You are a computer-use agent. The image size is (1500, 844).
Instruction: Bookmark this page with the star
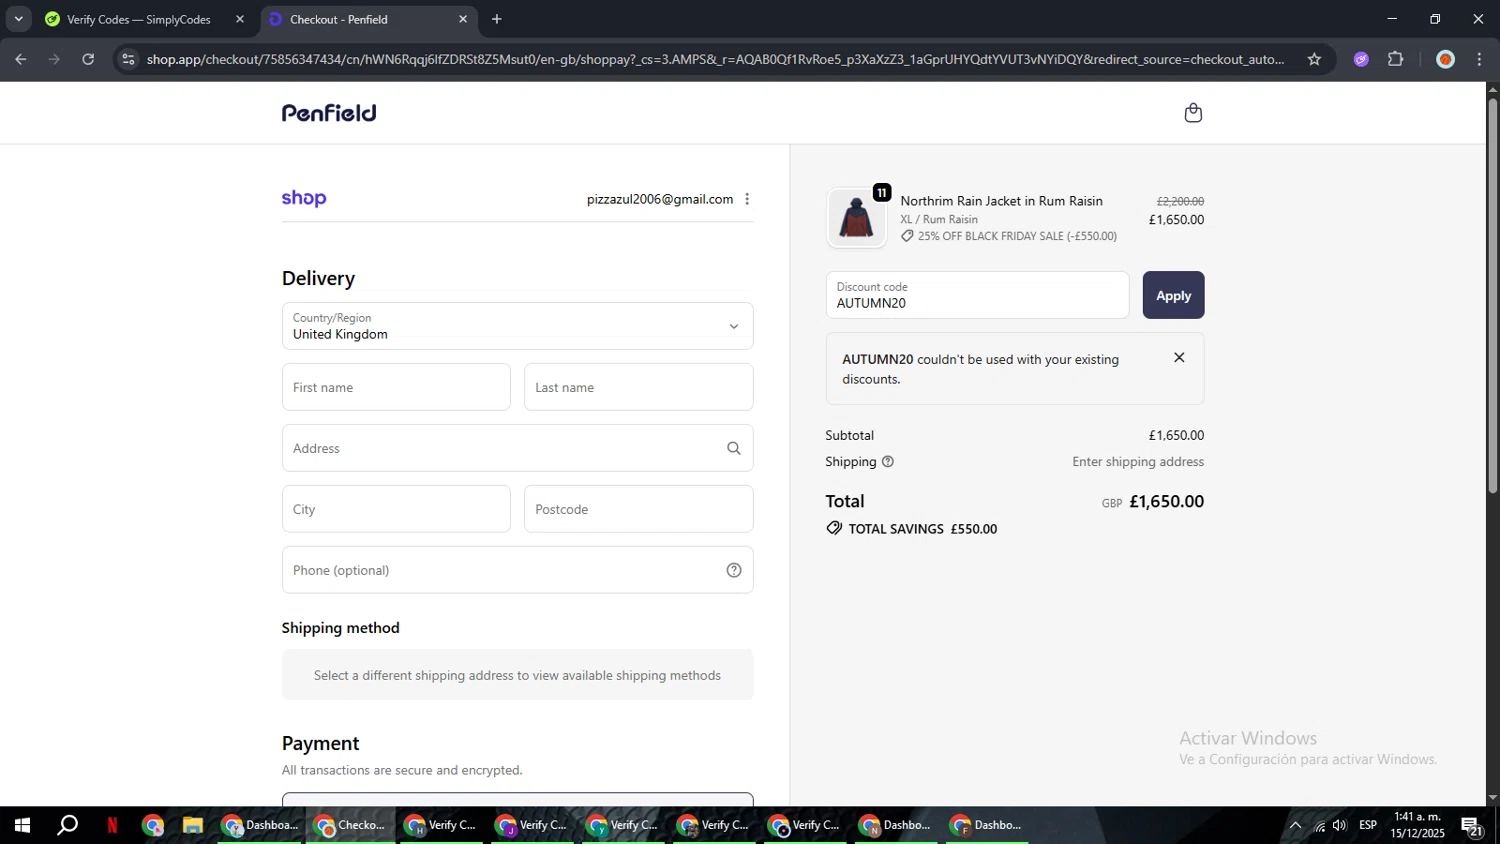point(1314,59)
